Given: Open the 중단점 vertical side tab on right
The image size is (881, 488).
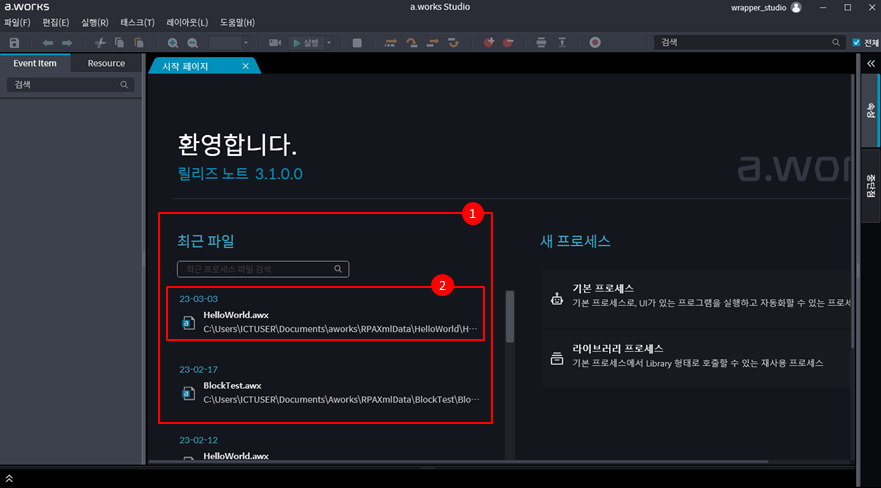Looking at the screenshot, I should [870, 185].
